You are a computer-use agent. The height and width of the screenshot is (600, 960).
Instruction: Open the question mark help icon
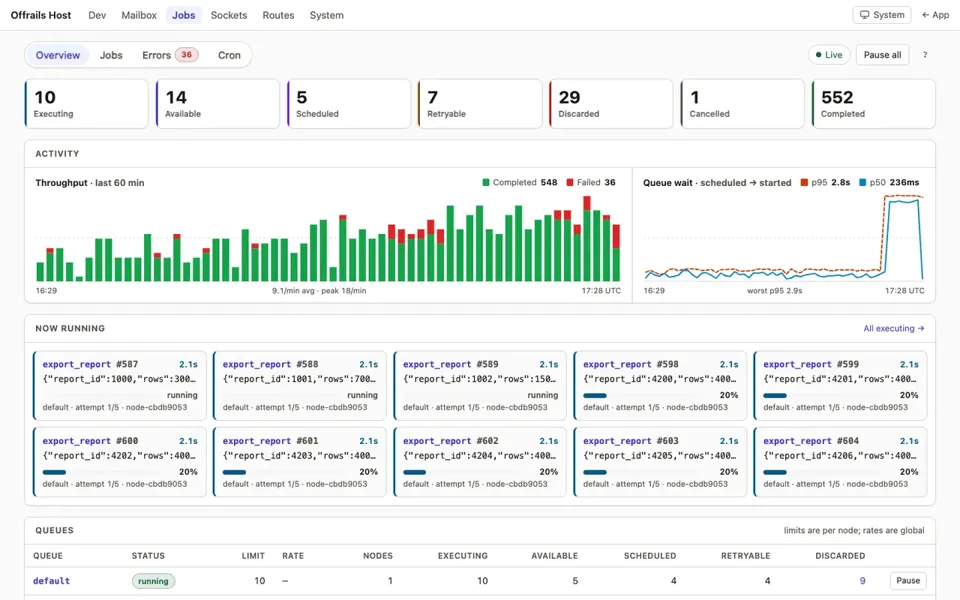tap(925, 55)
